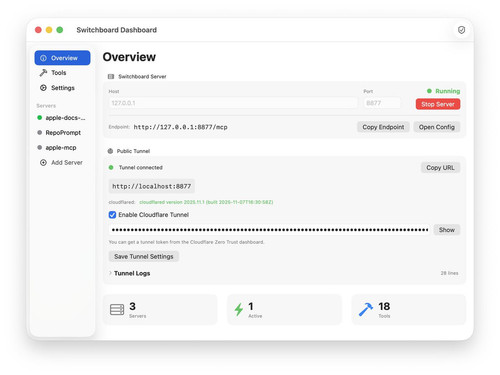Viewport: 500px width, 375px height.
Task: Click the Switchboard Dashboard window title
Action: pyautogui.click(x=117, y=30)
